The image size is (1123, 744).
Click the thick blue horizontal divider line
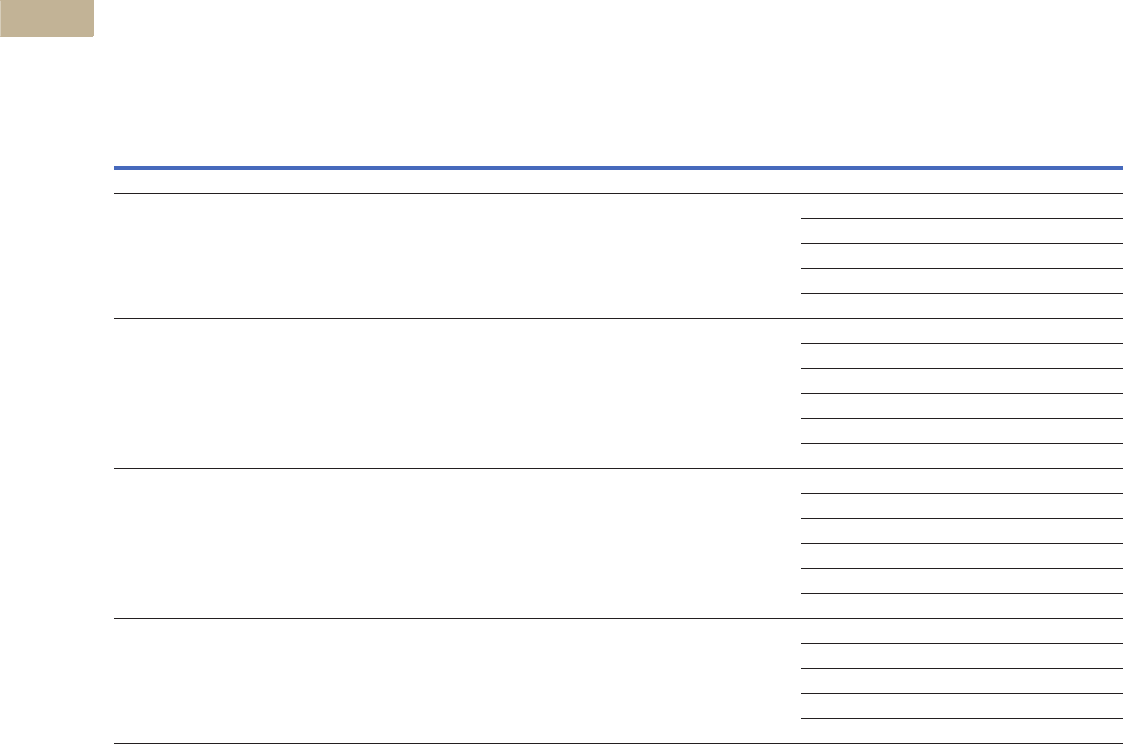(618, 168)
